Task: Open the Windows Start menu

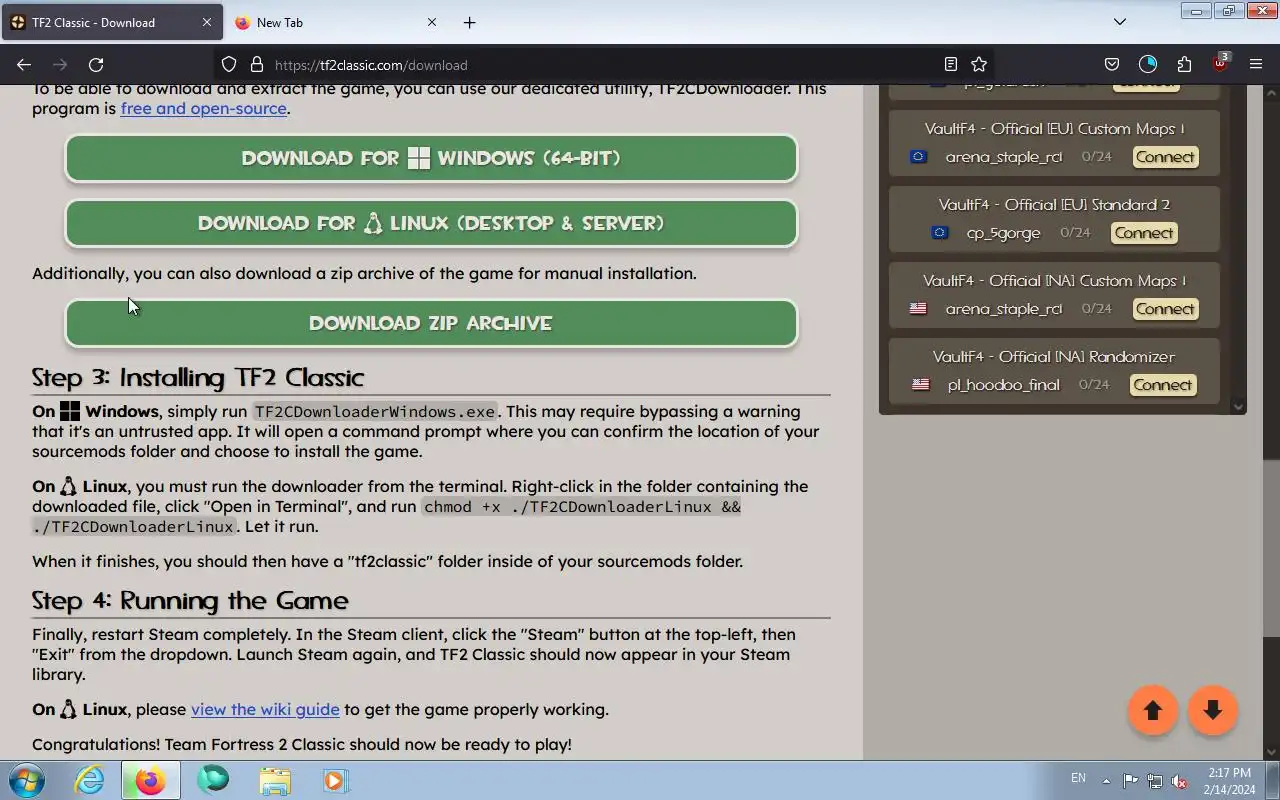Action: [26, 780]
